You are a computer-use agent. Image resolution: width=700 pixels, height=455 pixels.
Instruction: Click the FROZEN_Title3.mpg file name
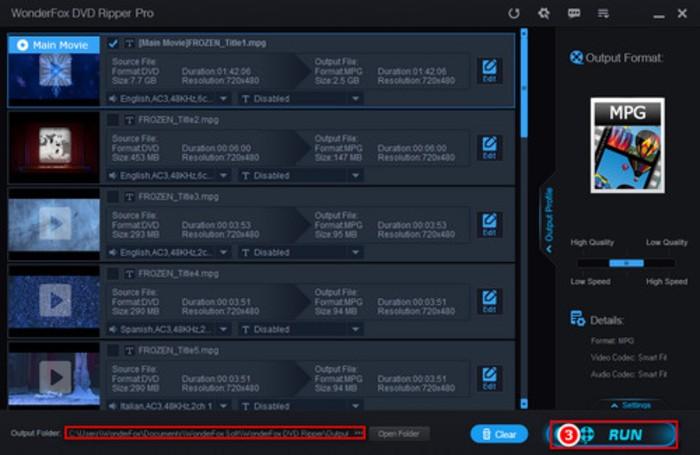click(179, 197)
